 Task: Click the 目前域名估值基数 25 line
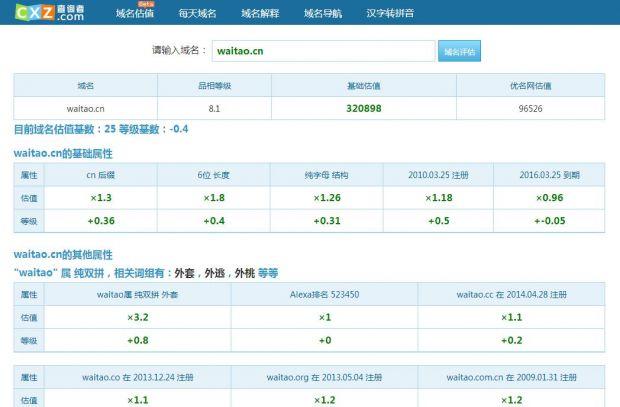101,129
